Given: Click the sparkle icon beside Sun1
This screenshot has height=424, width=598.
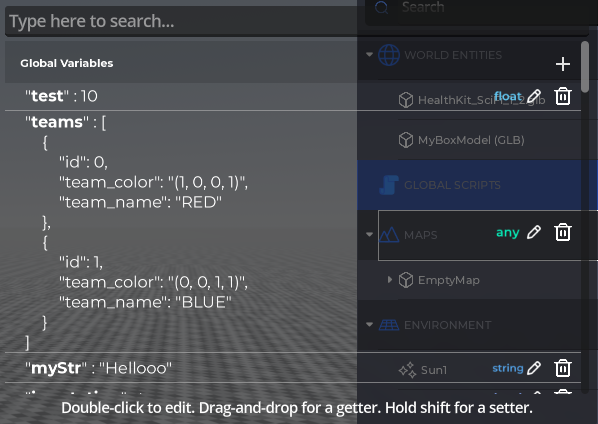Looking at the screenshot, I should [x=407, y=370].
